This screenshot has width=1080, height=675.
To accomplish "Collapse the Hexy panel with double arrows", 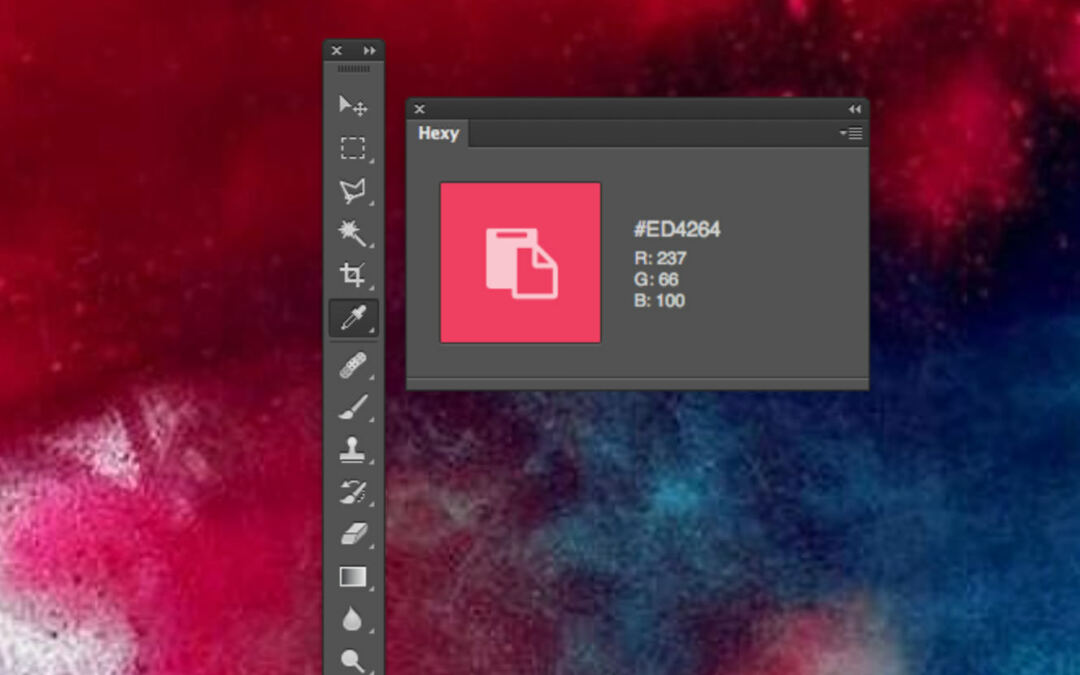I will [854, 109].
